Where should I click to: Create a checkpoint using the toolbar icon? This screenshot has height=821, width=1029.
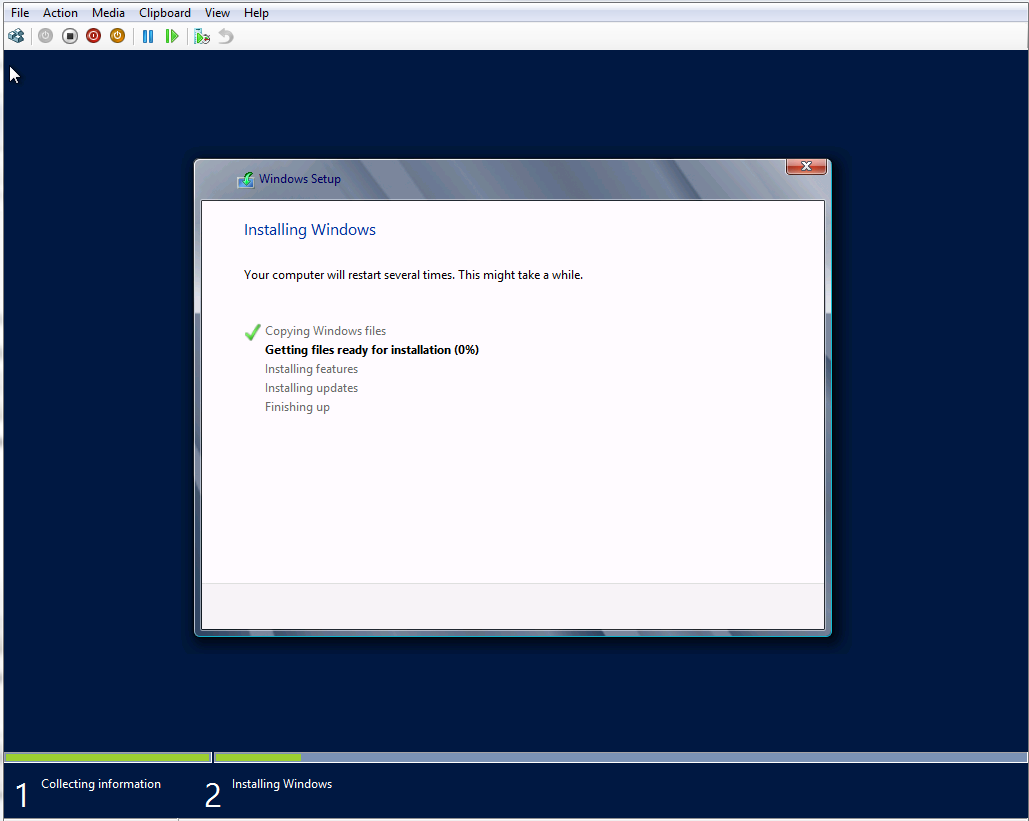pyautogui.click(x=202, y=36)
